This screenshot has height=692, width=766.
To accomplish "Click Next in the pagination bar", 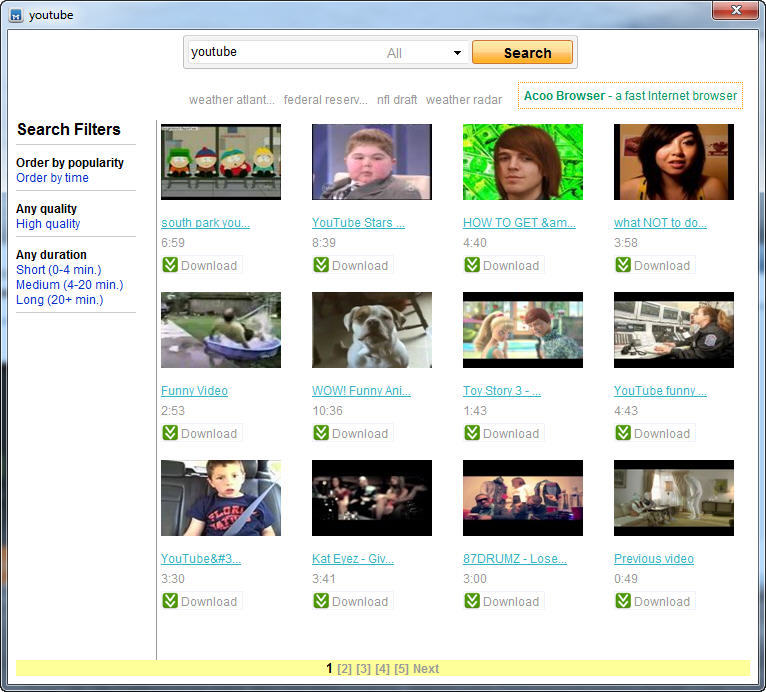I will [426, 669].
